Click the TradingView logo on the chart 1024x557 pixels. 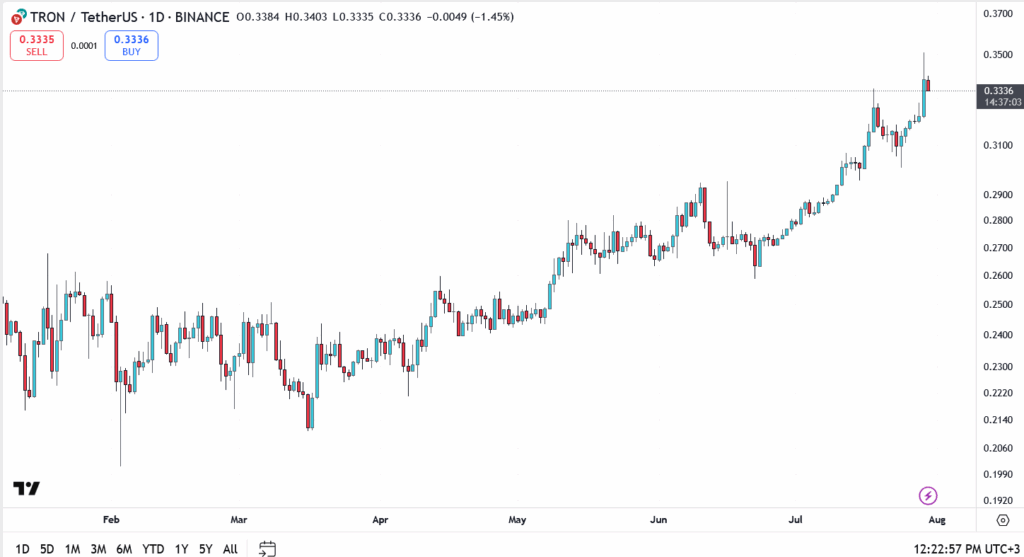click(26, 488)
